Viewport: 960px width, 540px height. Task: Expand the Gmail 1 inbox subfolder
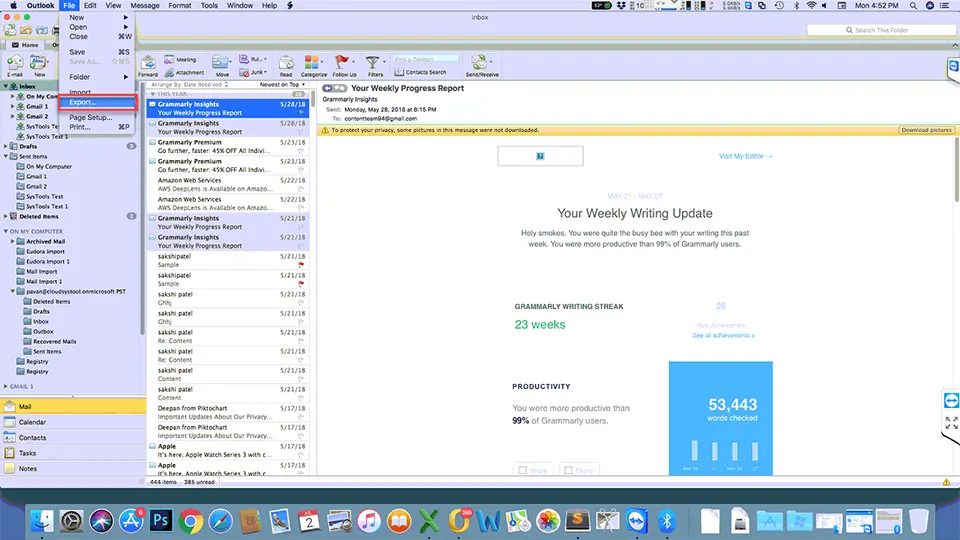point(13,106)
